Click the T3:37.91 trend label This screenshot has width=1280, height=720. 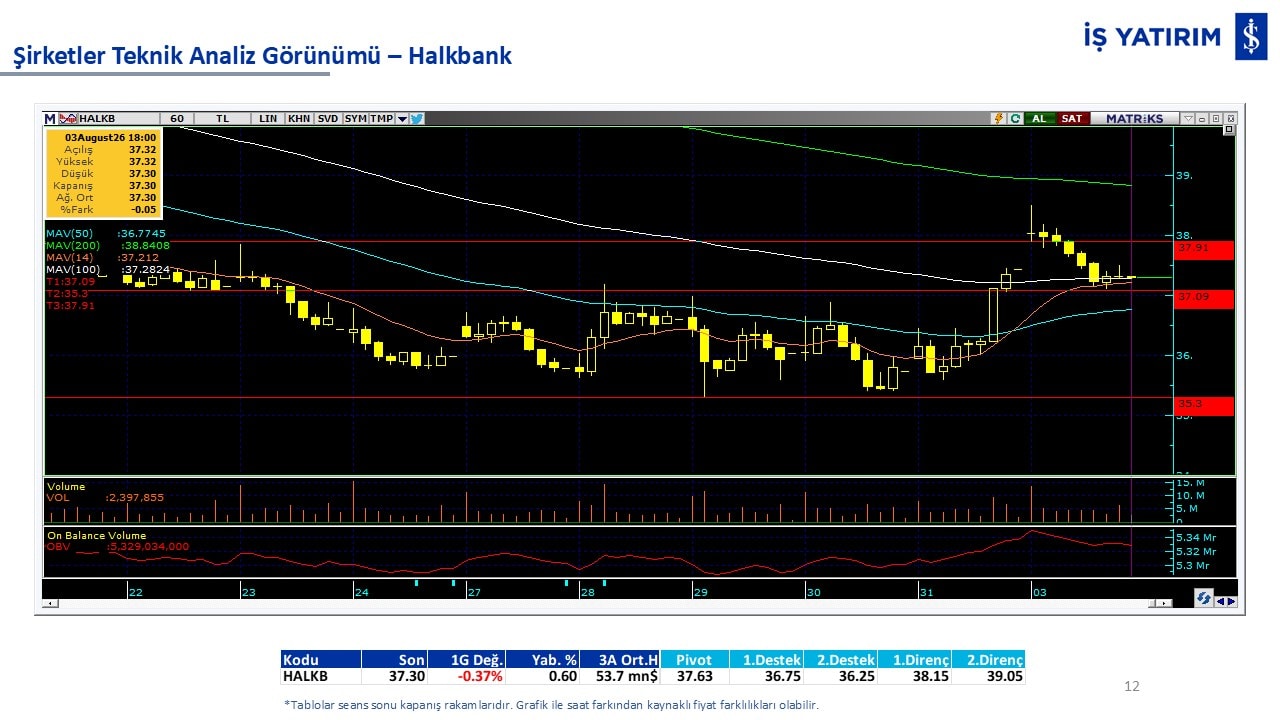point(70,306)
